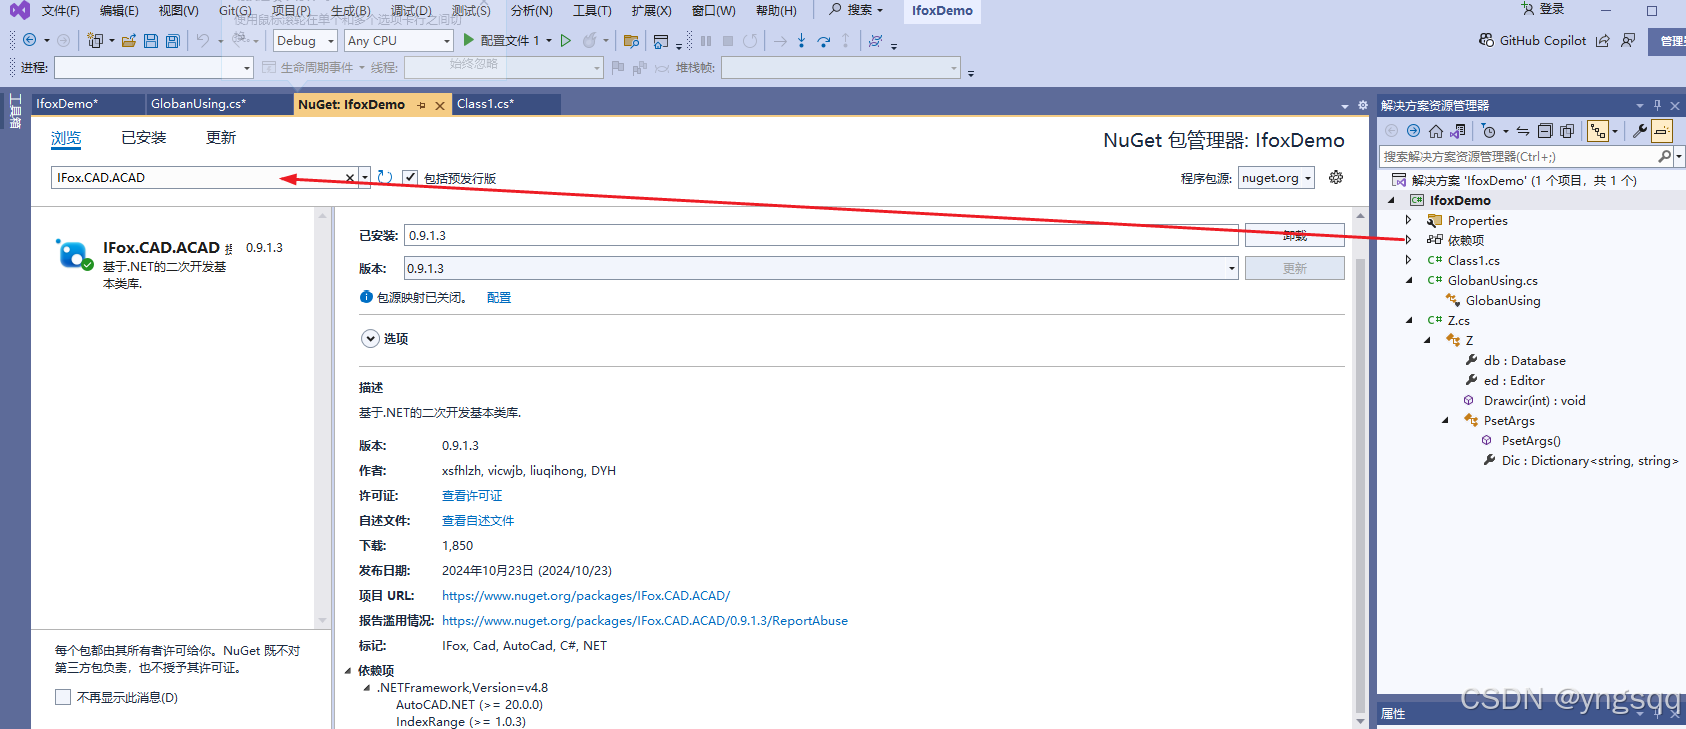Refresh NuGet package search results
The image size is (1686, 729).
385,177
